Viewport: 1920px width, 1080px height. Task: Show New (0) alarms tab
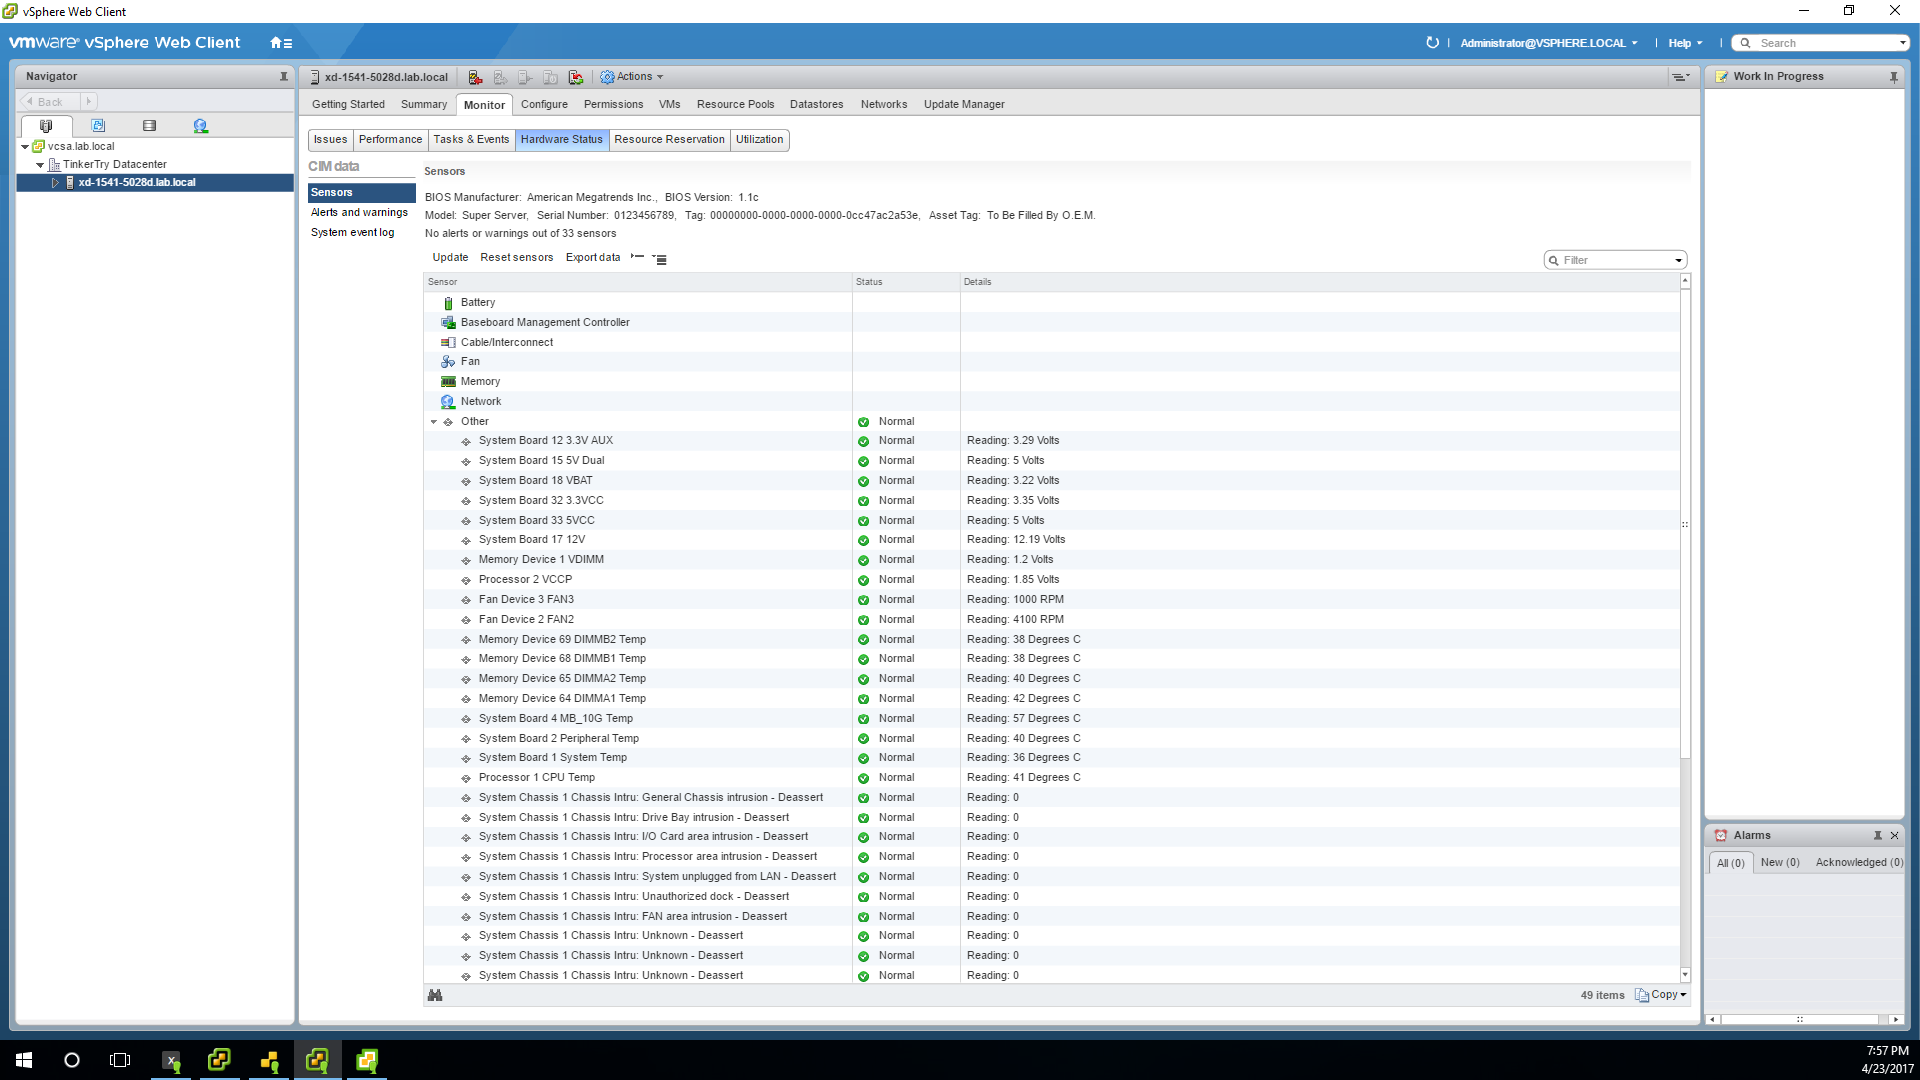point(1779,862)
